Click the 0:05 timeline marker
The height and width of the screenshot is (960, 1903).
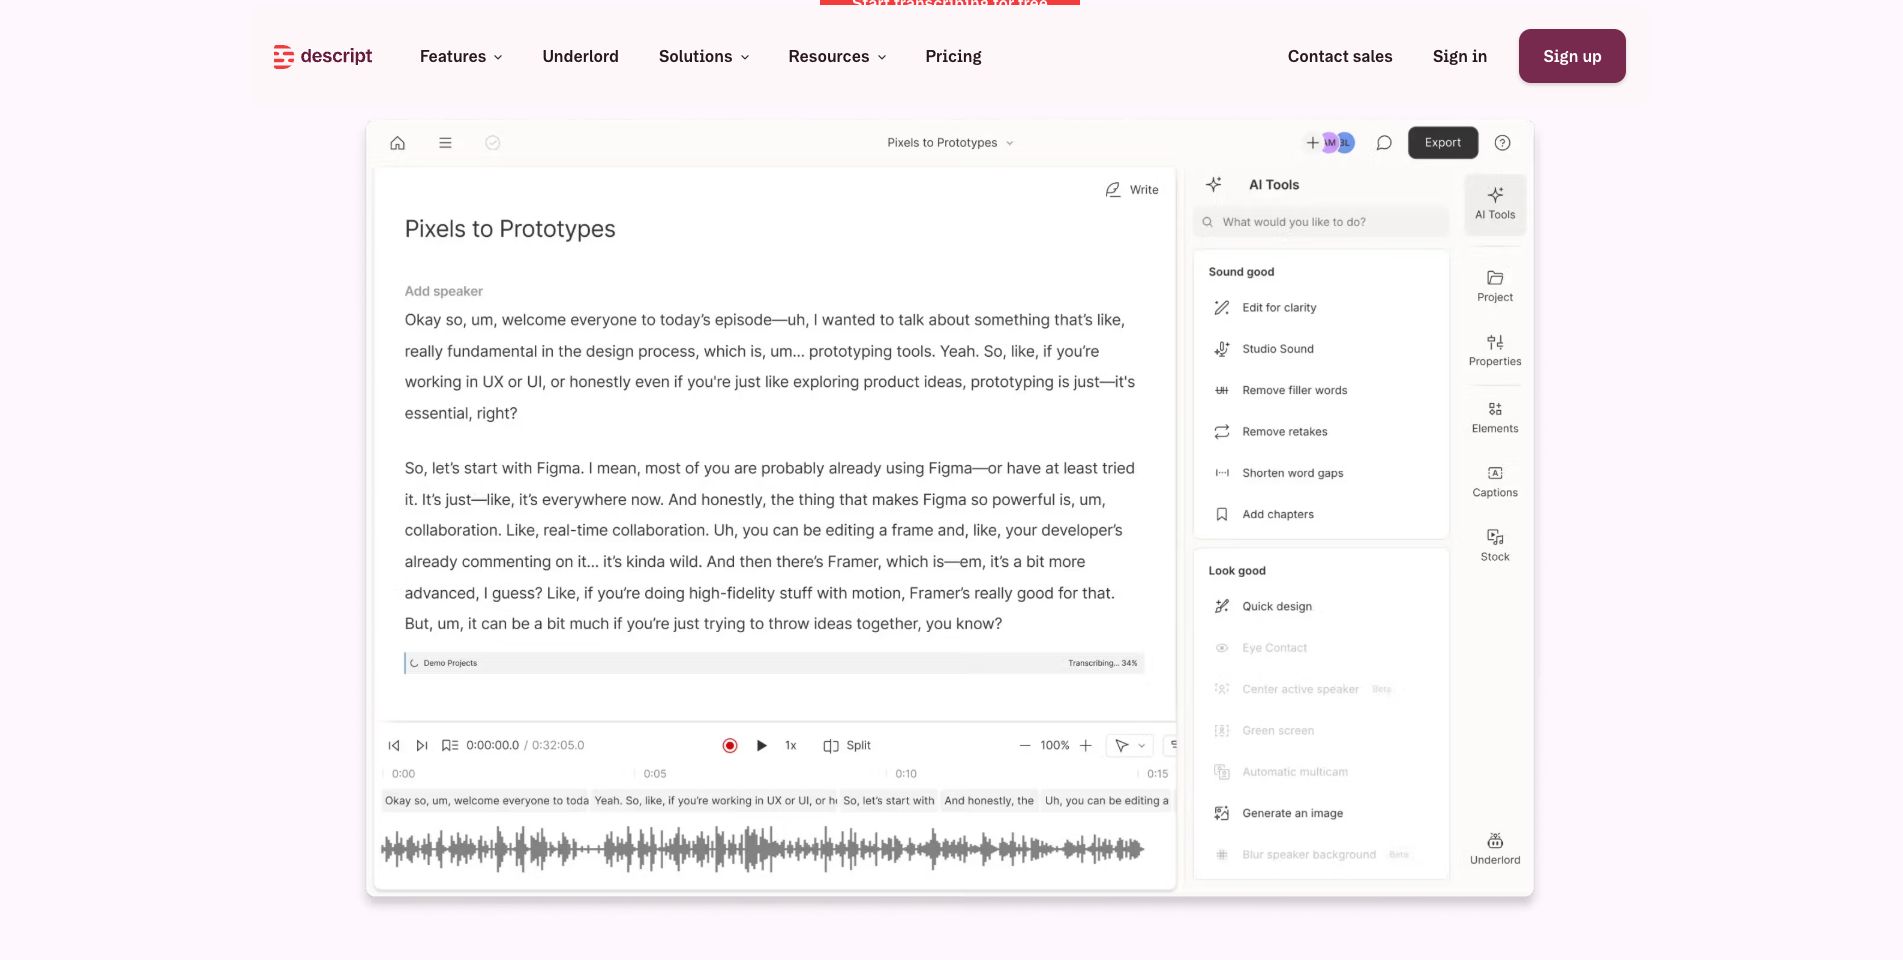pos(655,774)
